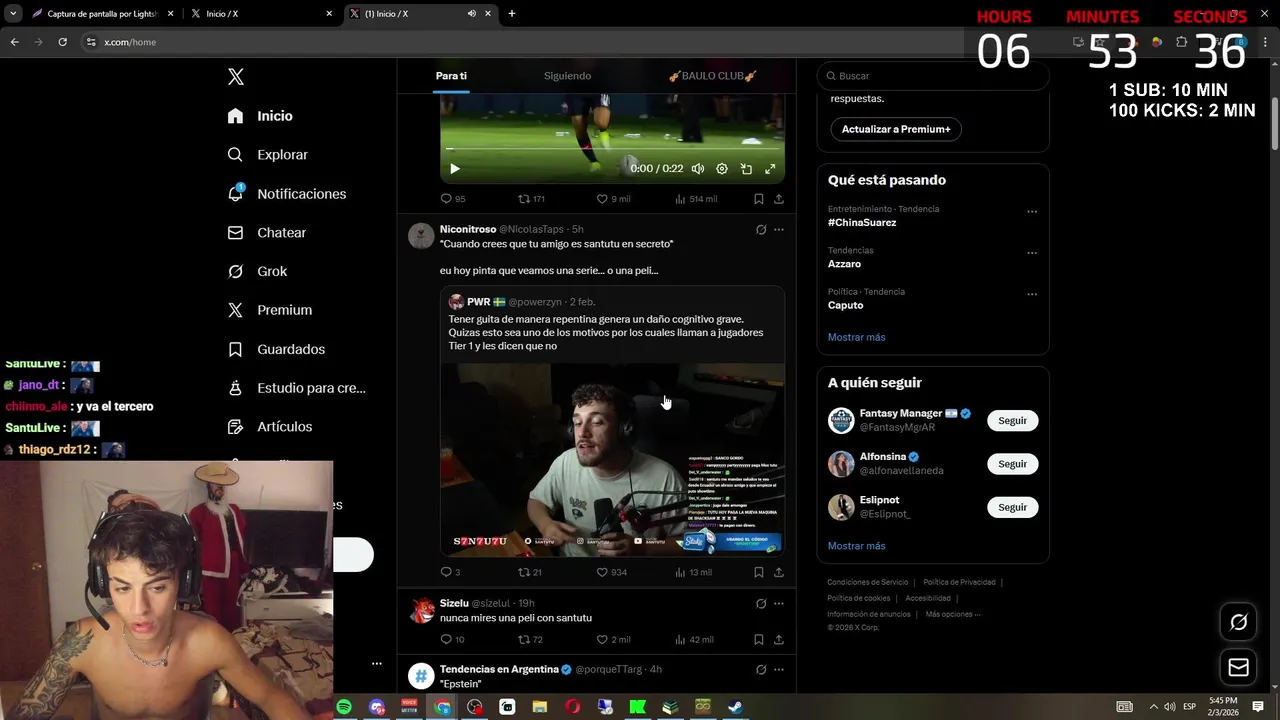Open more options for Caputo trend
The width and height of the screenshot is (1280, 720).
click(x=1032, y=295)
